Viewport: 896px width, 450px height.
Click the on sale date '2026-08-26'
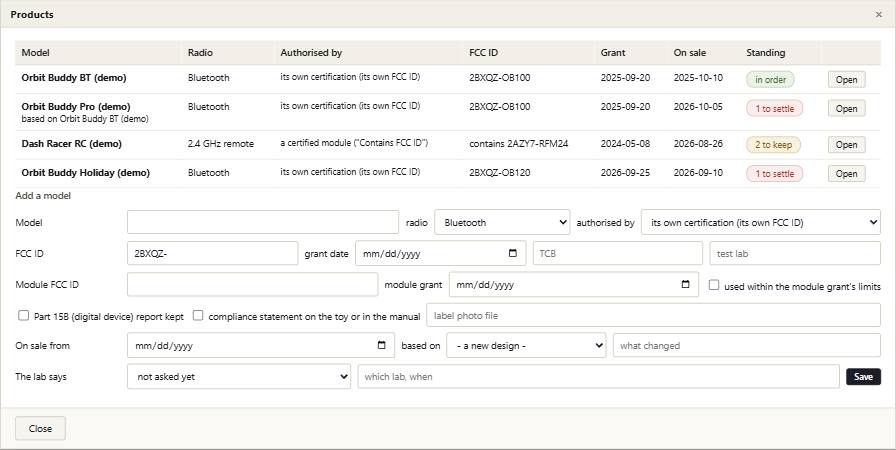click(698, 143)
